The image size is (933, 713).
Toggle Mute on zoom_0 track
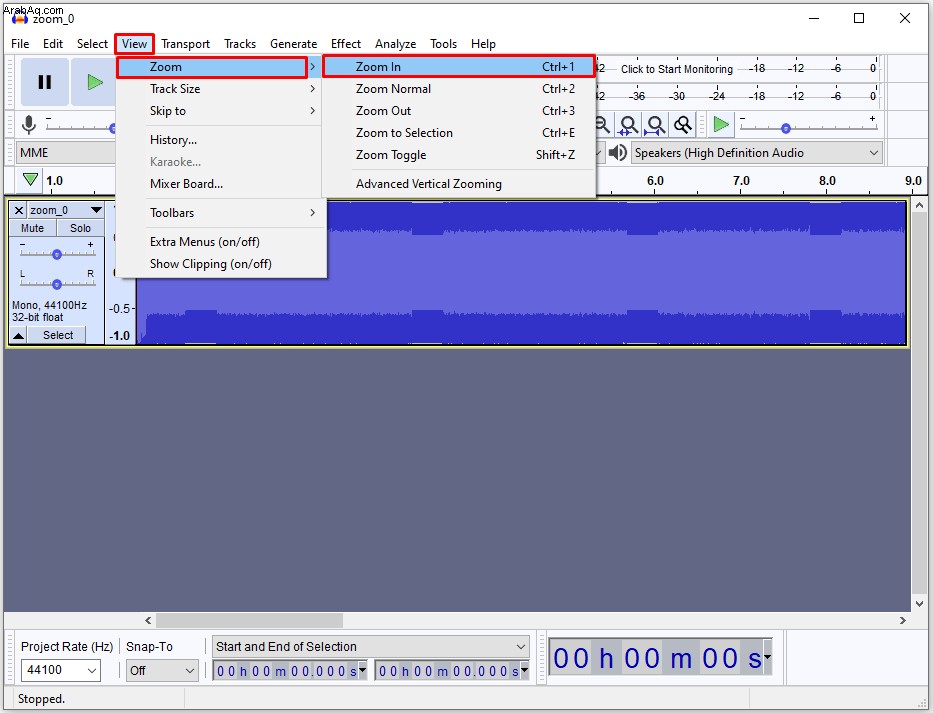pos(33,228)
